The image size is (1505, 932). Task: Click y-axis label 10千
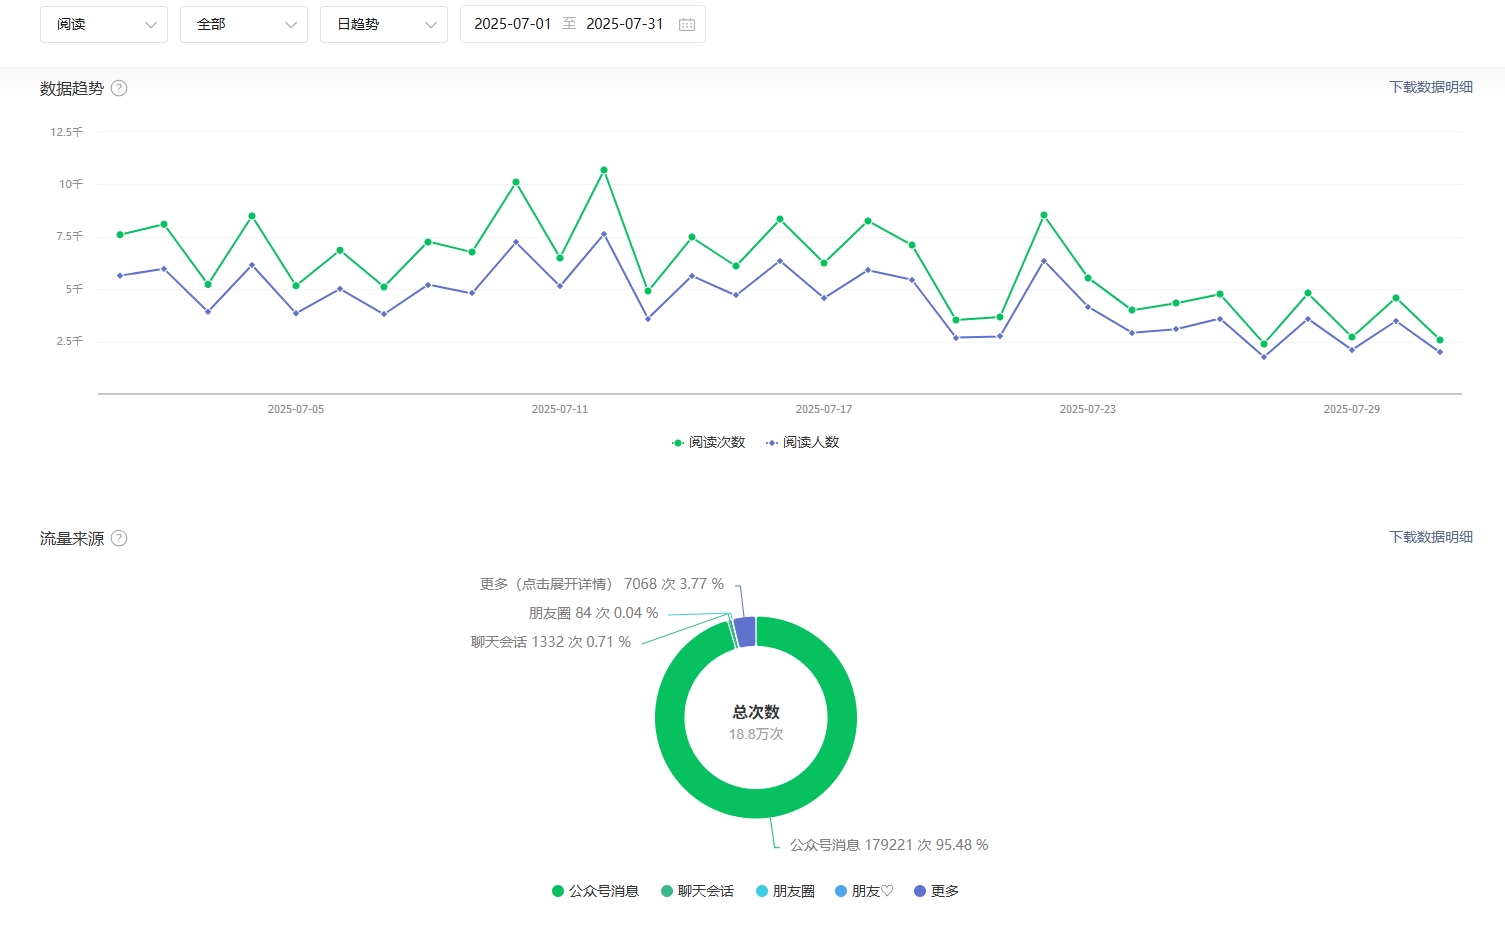click(71, 184)
